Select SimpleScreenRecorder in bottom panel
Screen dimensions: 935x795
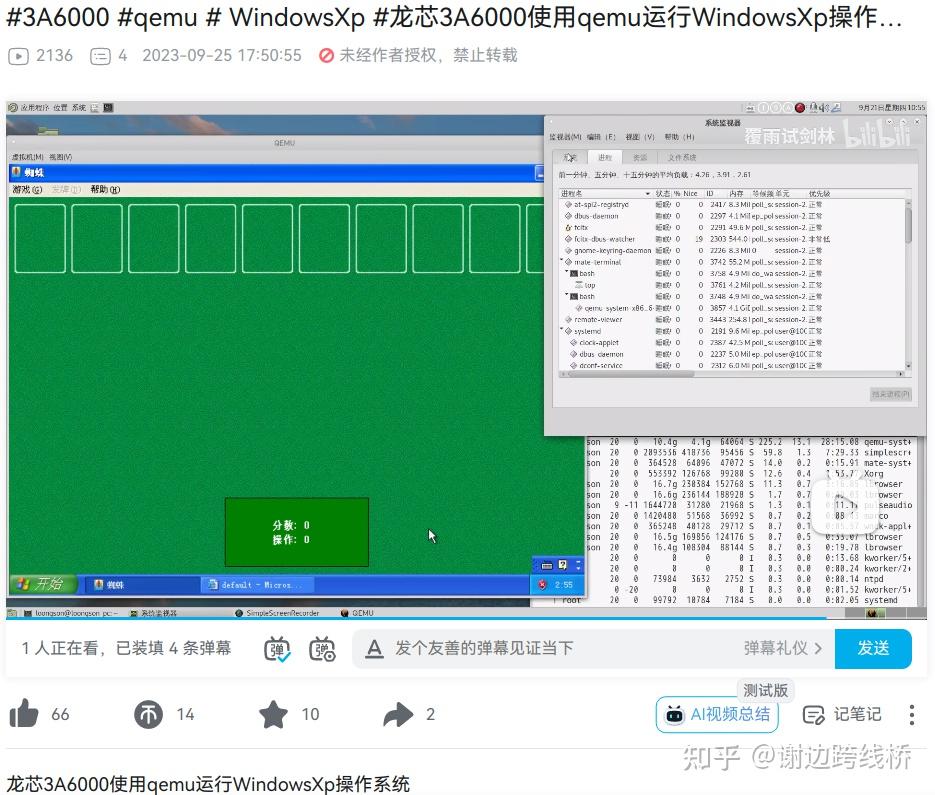coord(278,613)
